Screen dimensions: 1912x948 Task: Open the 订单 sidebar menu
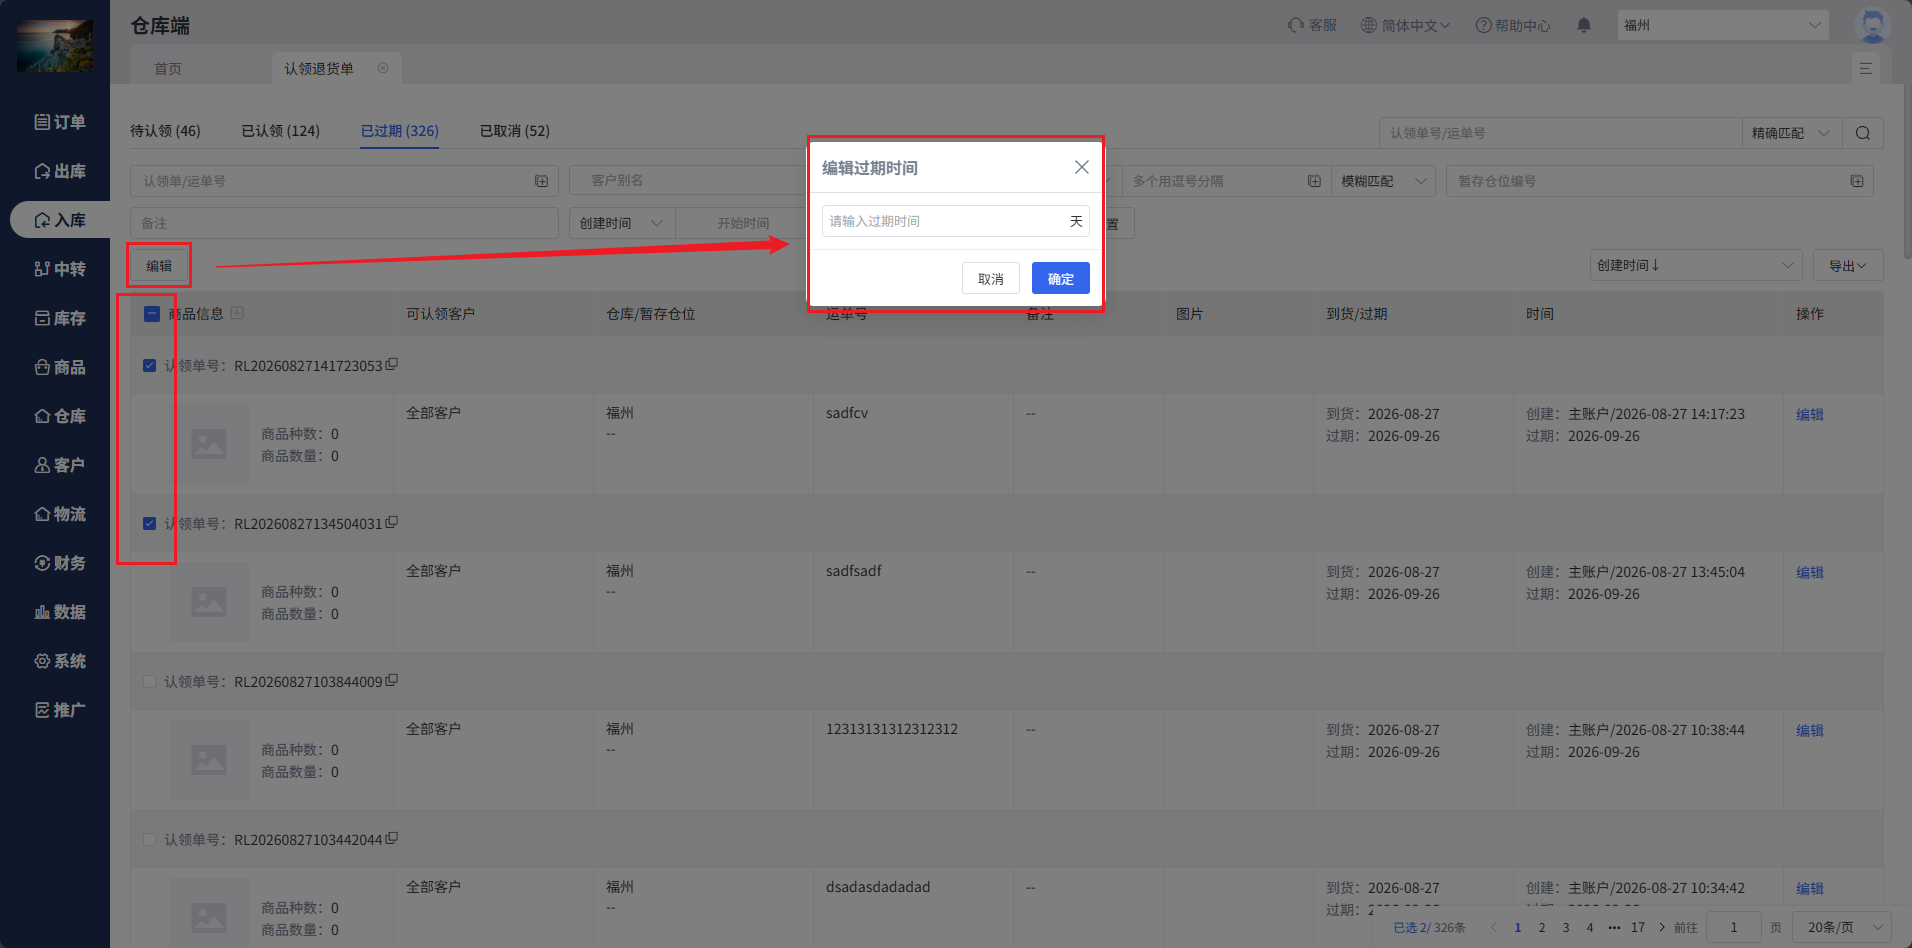click(x=59, y=122)
